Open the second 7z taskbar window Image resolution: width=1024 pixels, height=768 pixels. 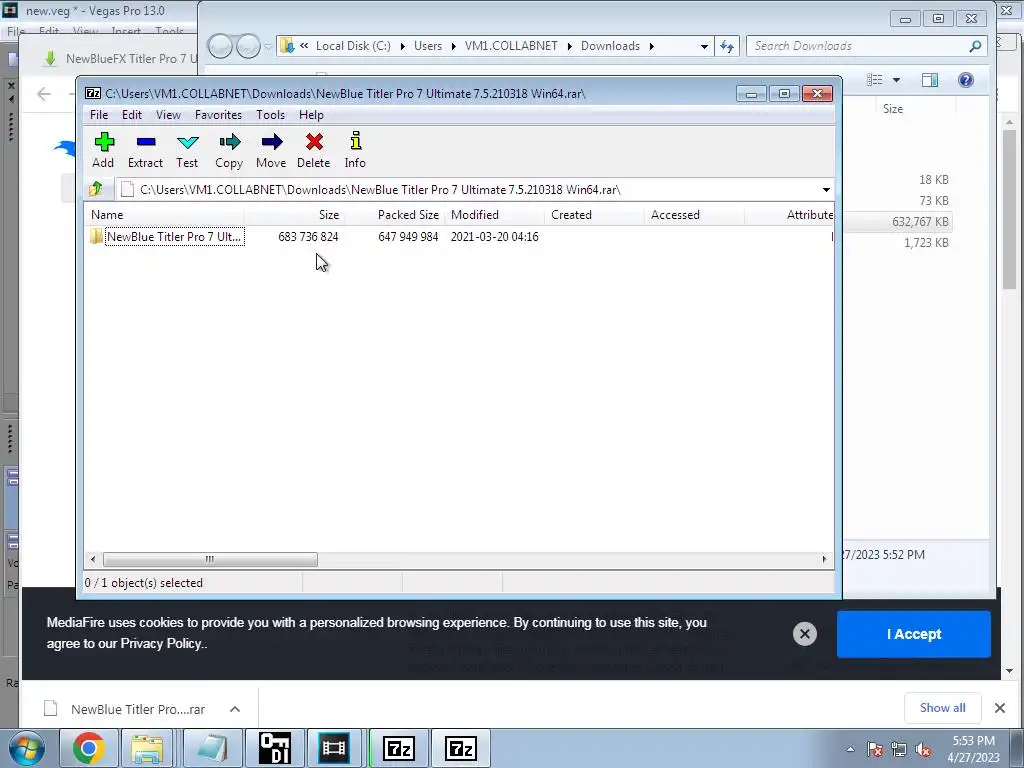click(460, 748)
